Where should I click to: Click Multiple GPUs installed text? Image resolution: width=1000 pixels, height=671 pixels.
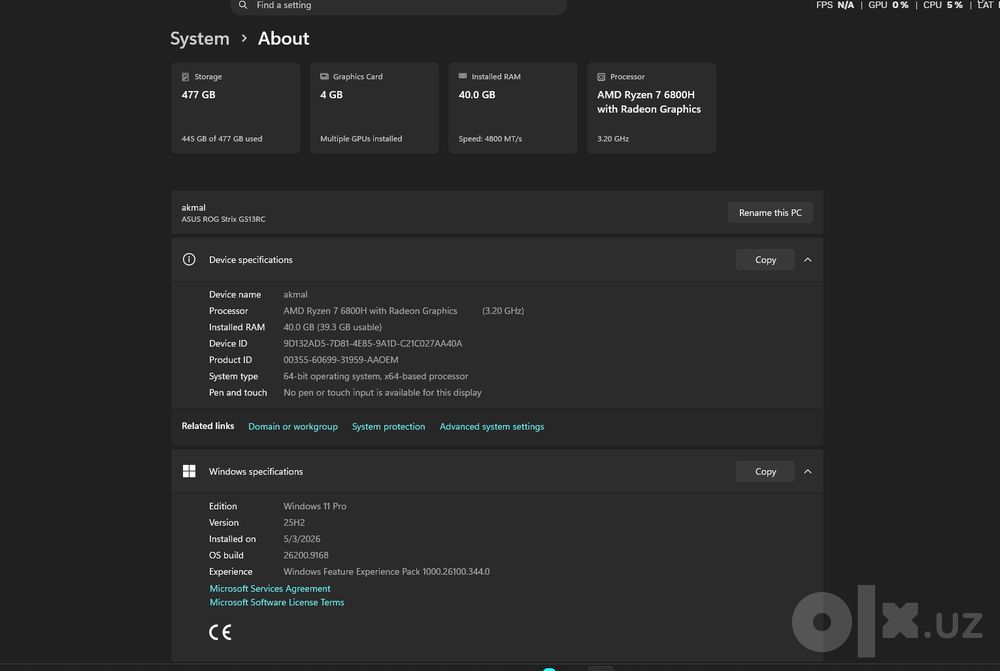point(361,138)
